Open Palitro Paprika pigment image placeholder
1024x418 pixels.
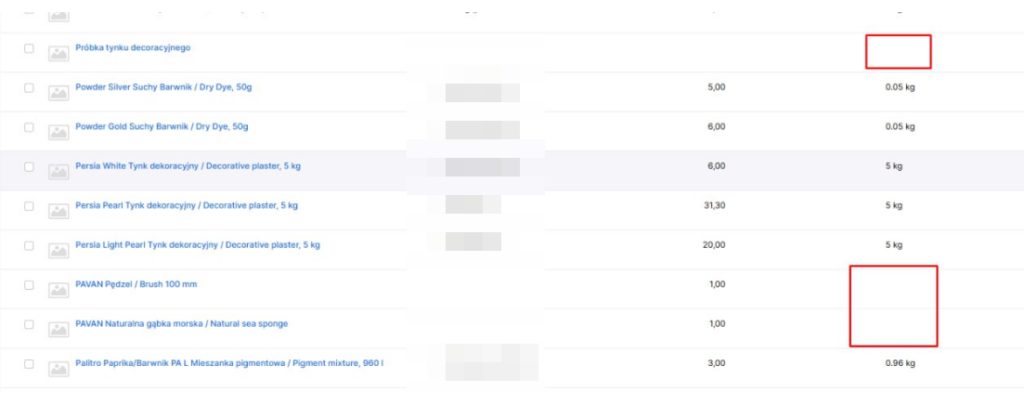[58, 365]
